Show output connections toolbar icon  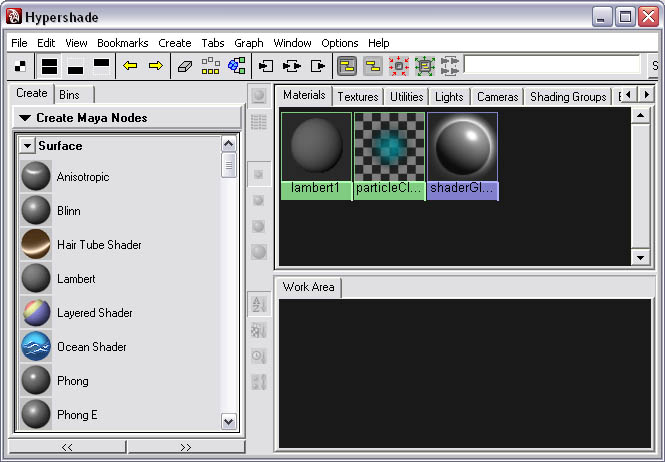click(318, 66)
